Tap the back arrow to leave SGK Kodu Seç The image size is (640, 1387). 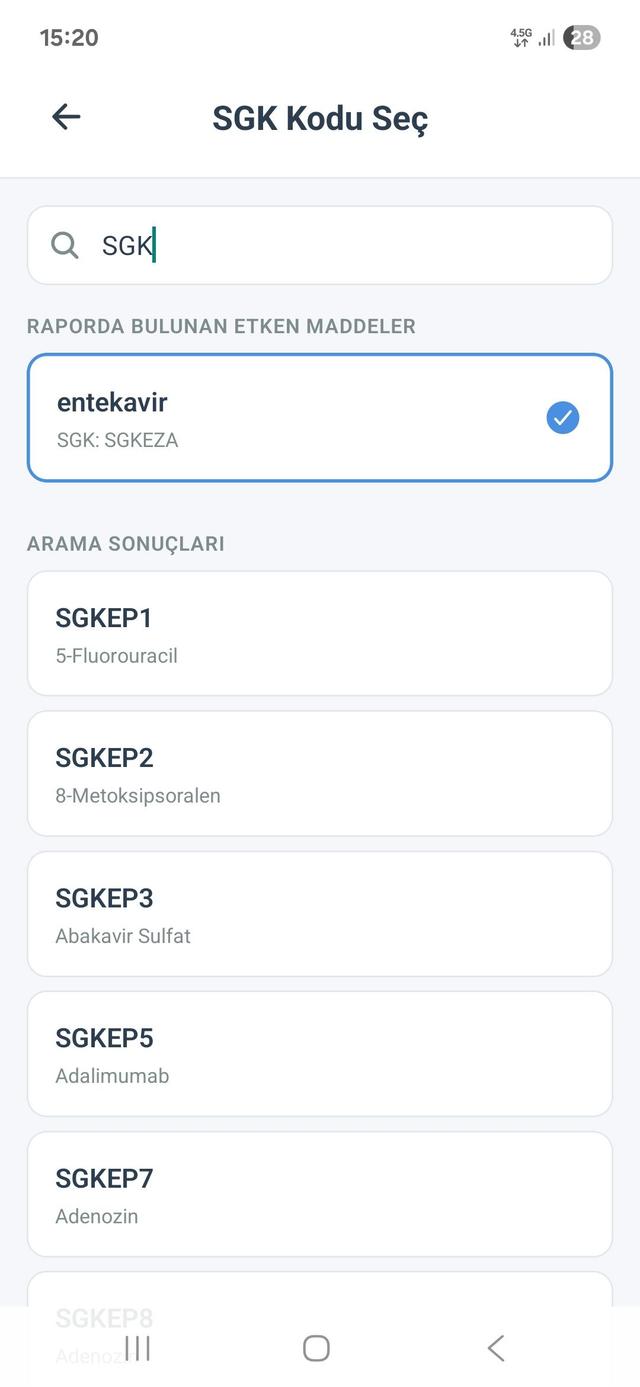point(66,117)
